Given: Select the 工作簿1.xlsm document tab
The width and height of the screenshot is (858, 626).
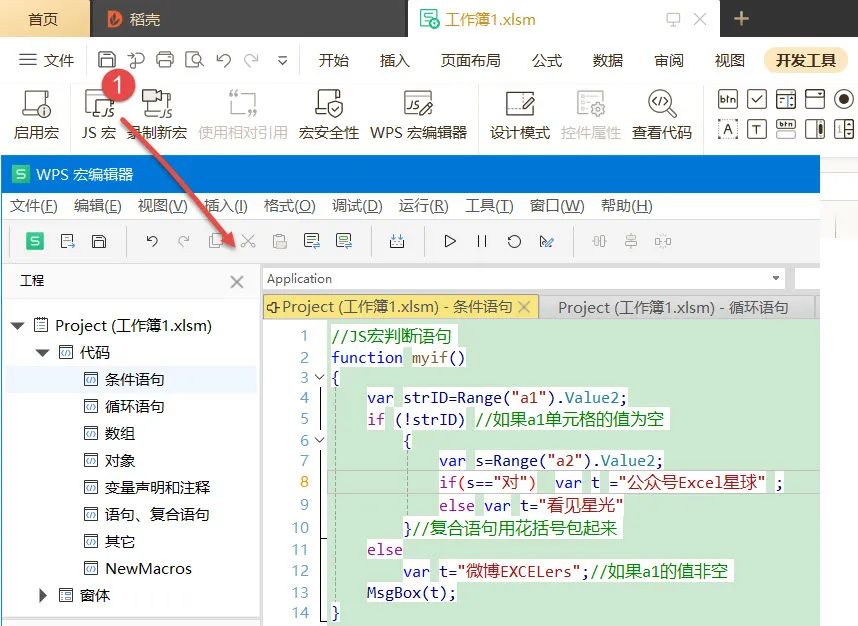Looking at the screenshot, I should [563, 19].
